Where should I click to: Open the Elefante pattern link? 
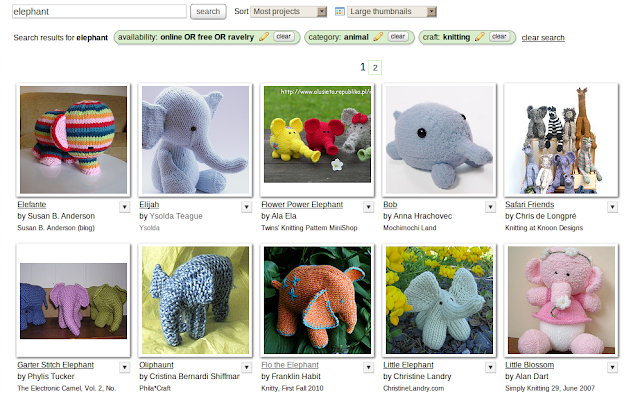[x=31, y=204]
